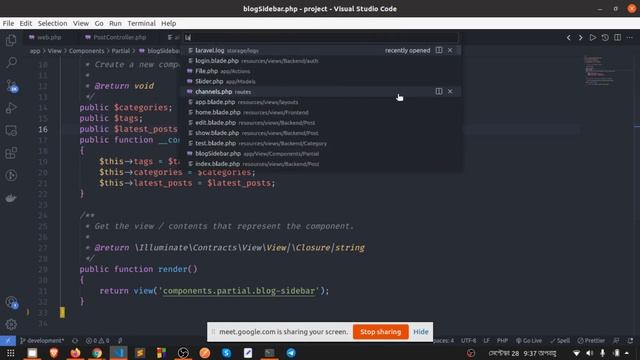Open notifications bell in status bar
Image resolution: width=640 pixels, height=360 pixels.
coord(630,340)
